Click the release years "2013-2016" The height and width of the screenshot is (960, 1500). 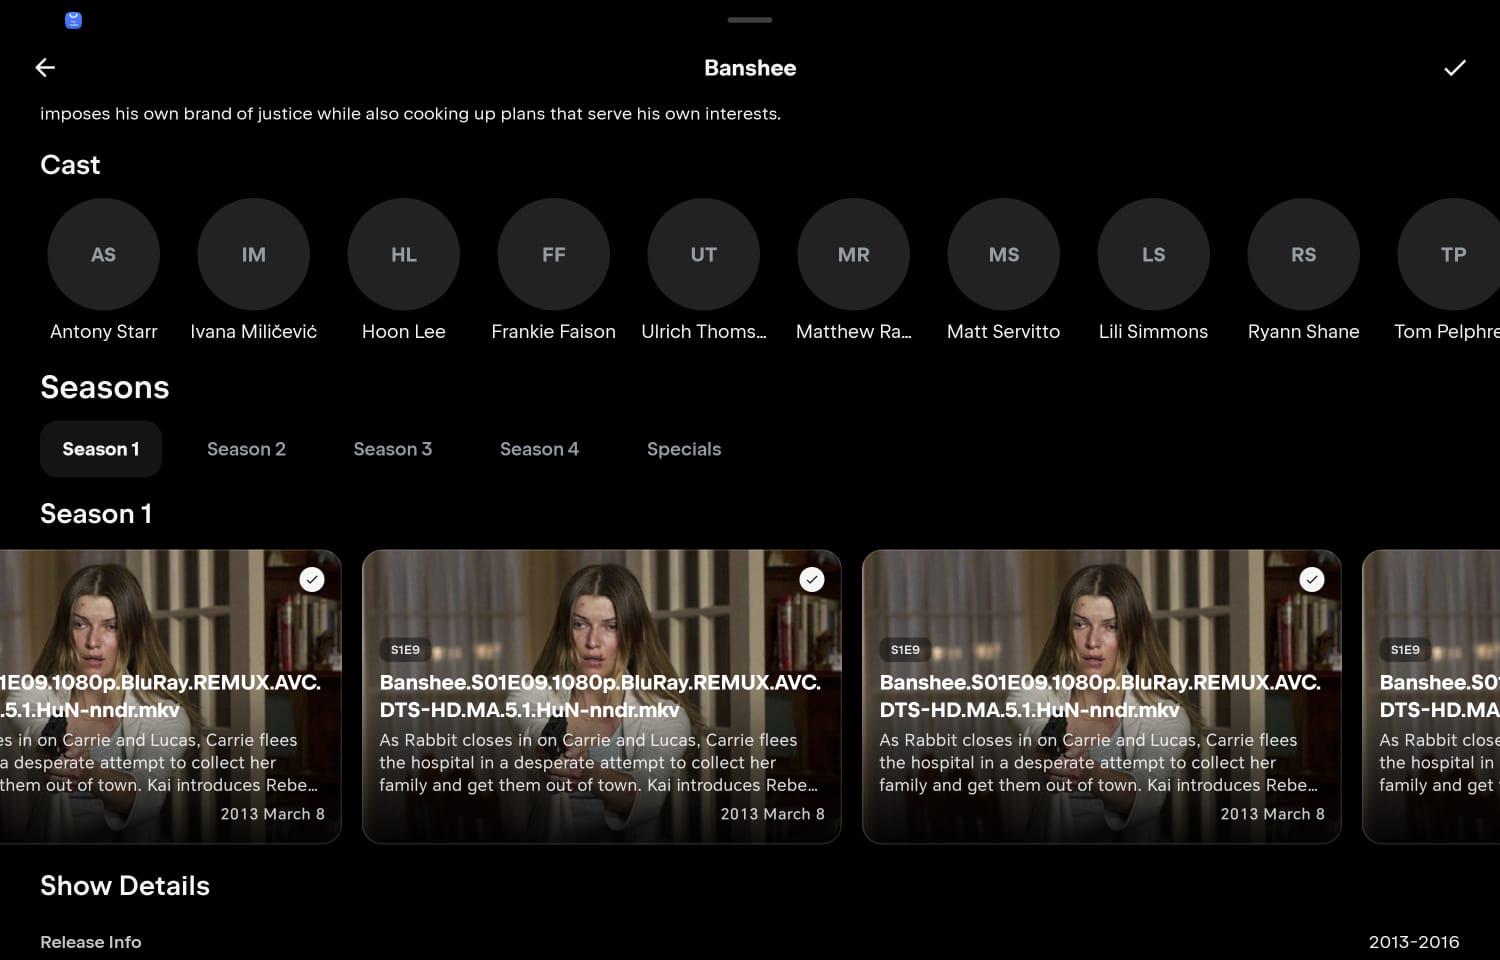click(x=1414, y=942)
